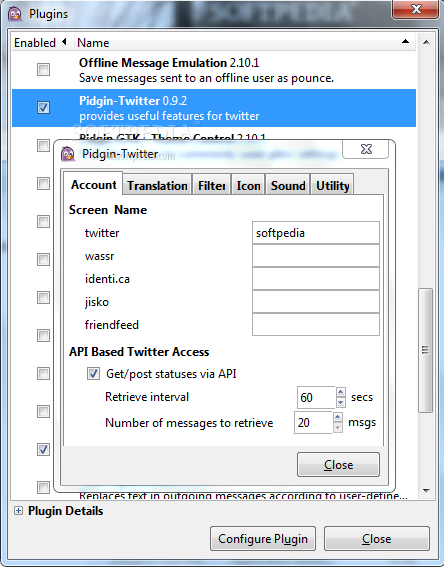Click the 'Screen Name' section heading
Viewport: 444px width, 567px height.
click(108, 210)
